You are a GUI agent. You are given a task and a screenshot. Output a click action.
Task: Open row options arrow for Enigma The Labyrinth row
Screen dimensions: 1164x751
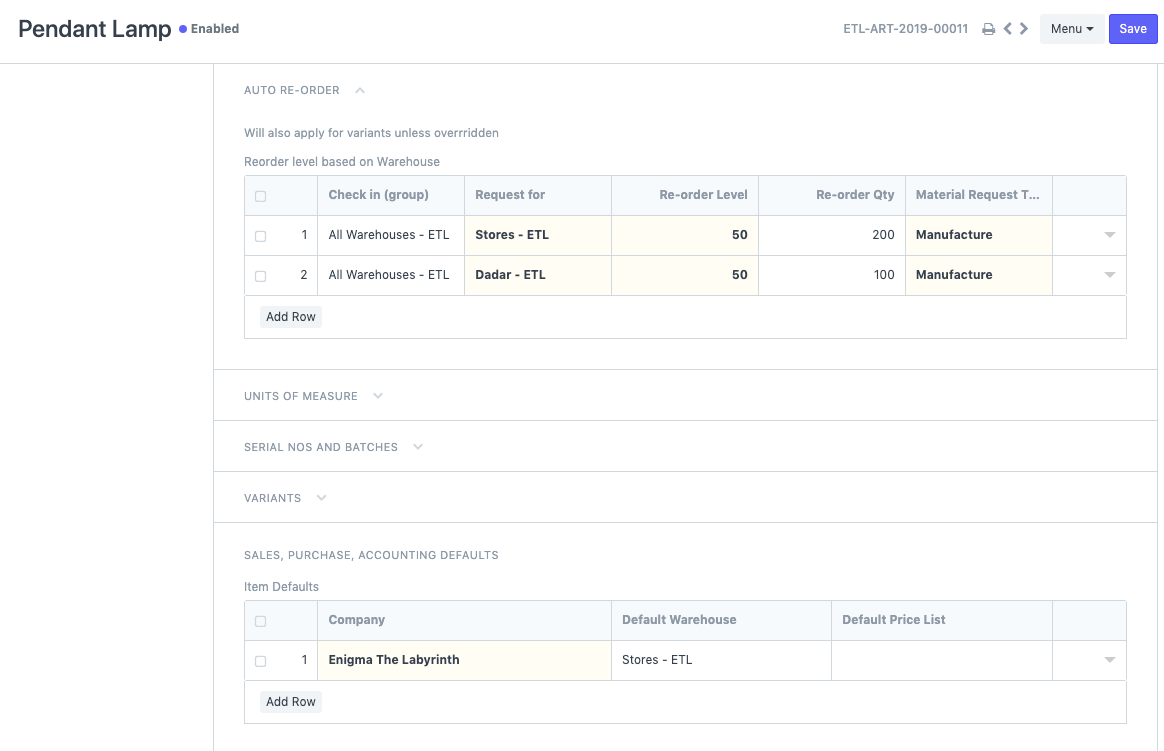(1109, 660)
